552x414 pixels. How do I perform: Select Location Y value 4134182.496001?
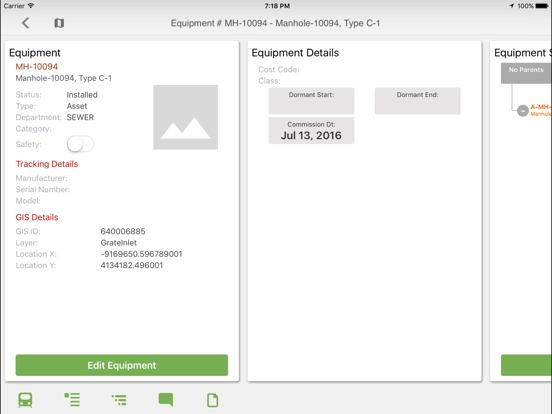click(132, 265)
